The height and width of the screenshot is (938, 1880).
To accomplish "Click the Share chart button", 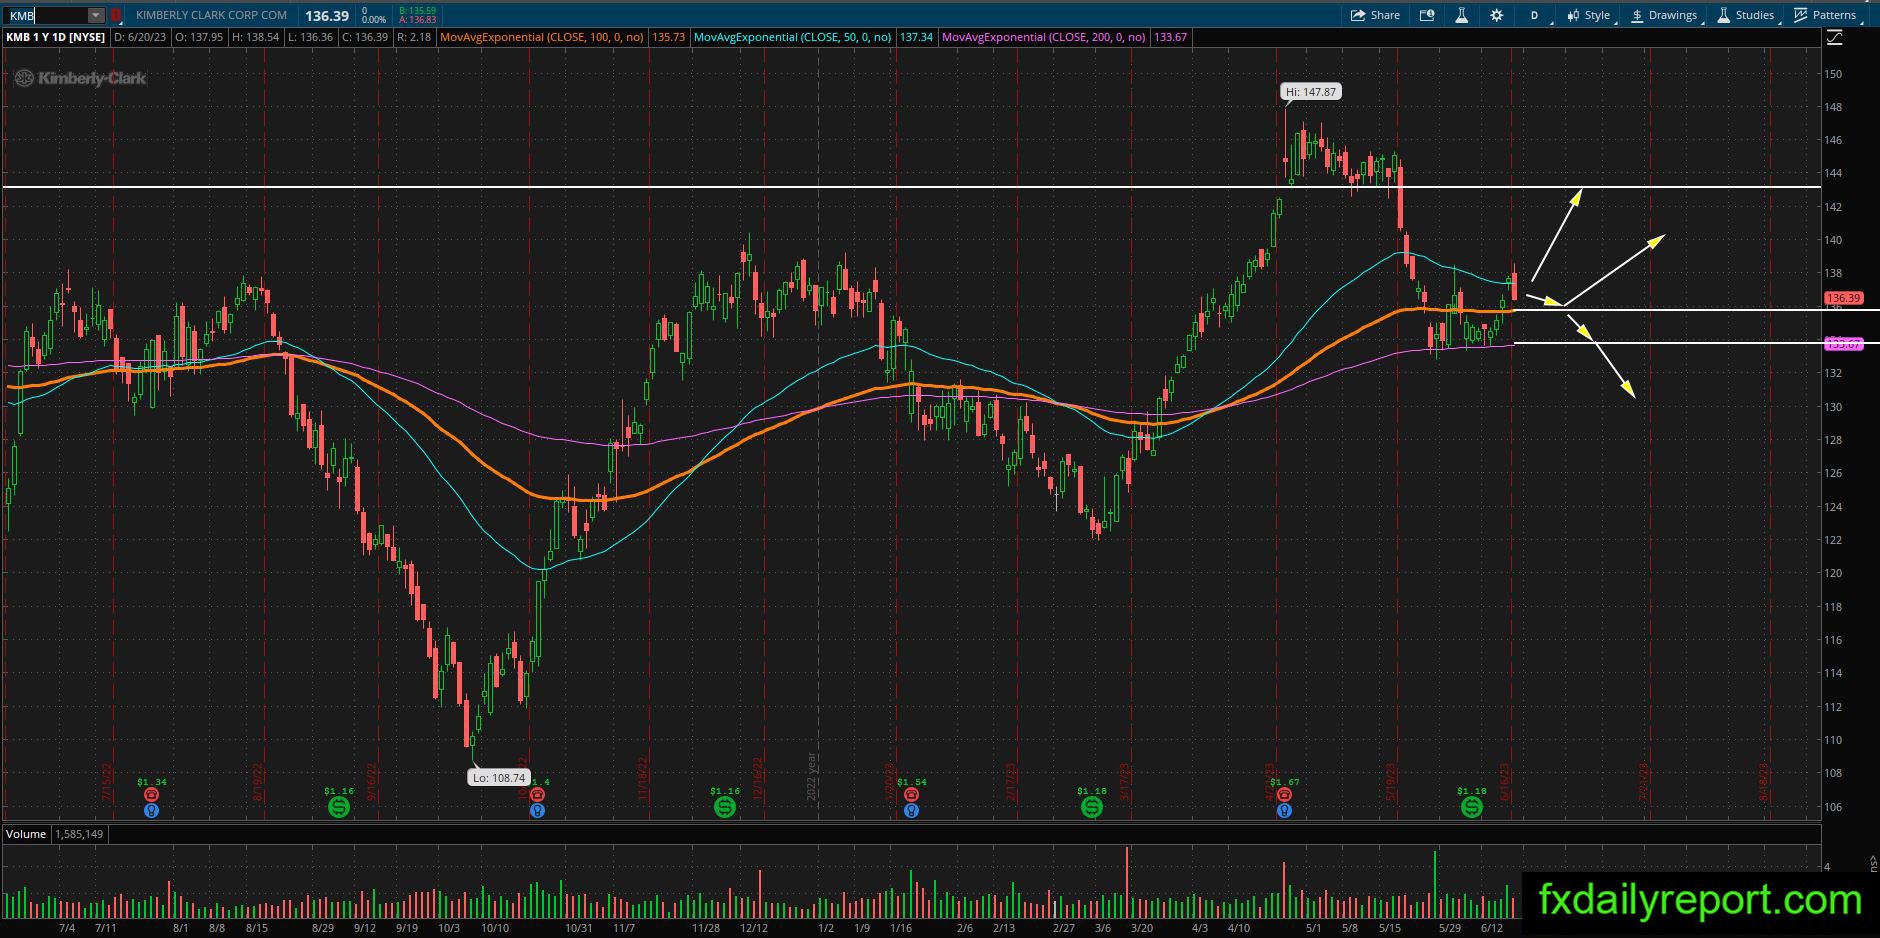I will coord(1375,15).
